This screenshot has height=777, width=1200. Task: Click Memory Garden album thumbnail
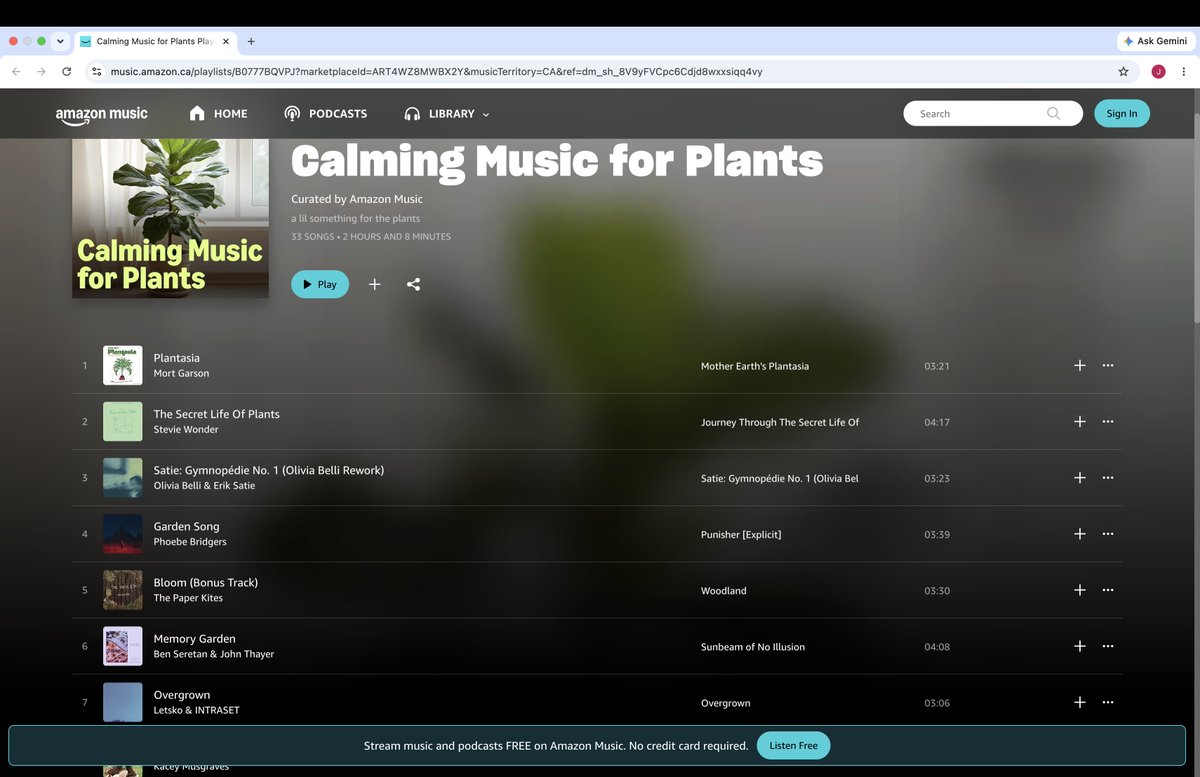pos(123,646)
